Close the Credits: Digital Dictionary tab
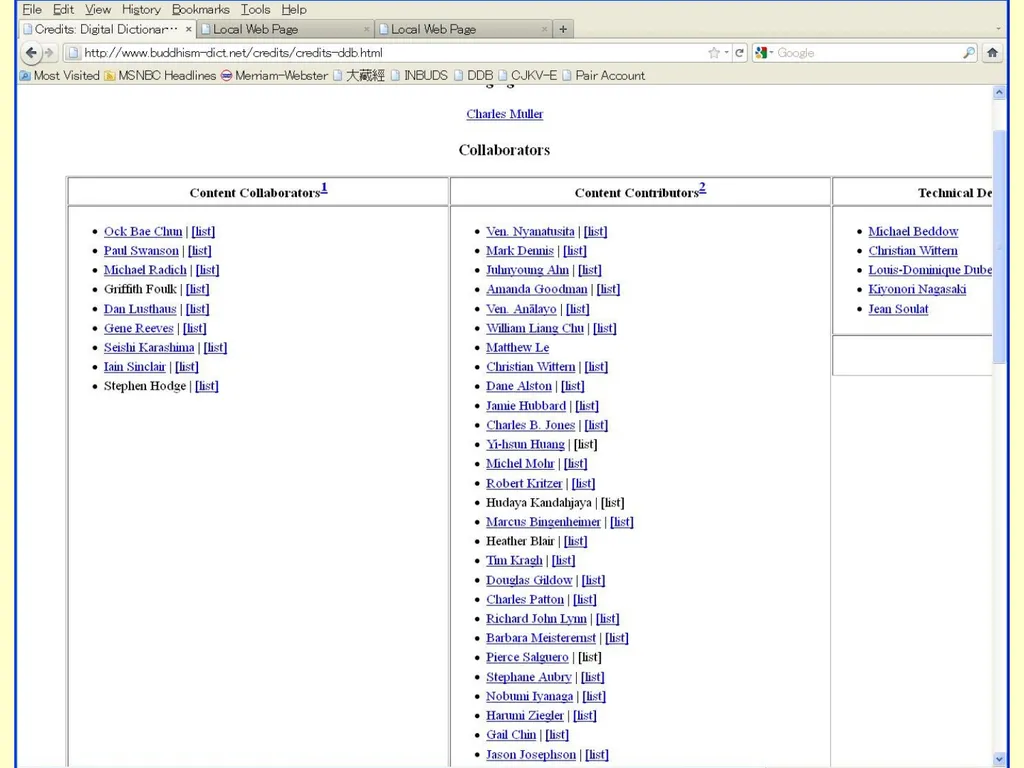Viewport: 1024px width, 768px height. 188,29
